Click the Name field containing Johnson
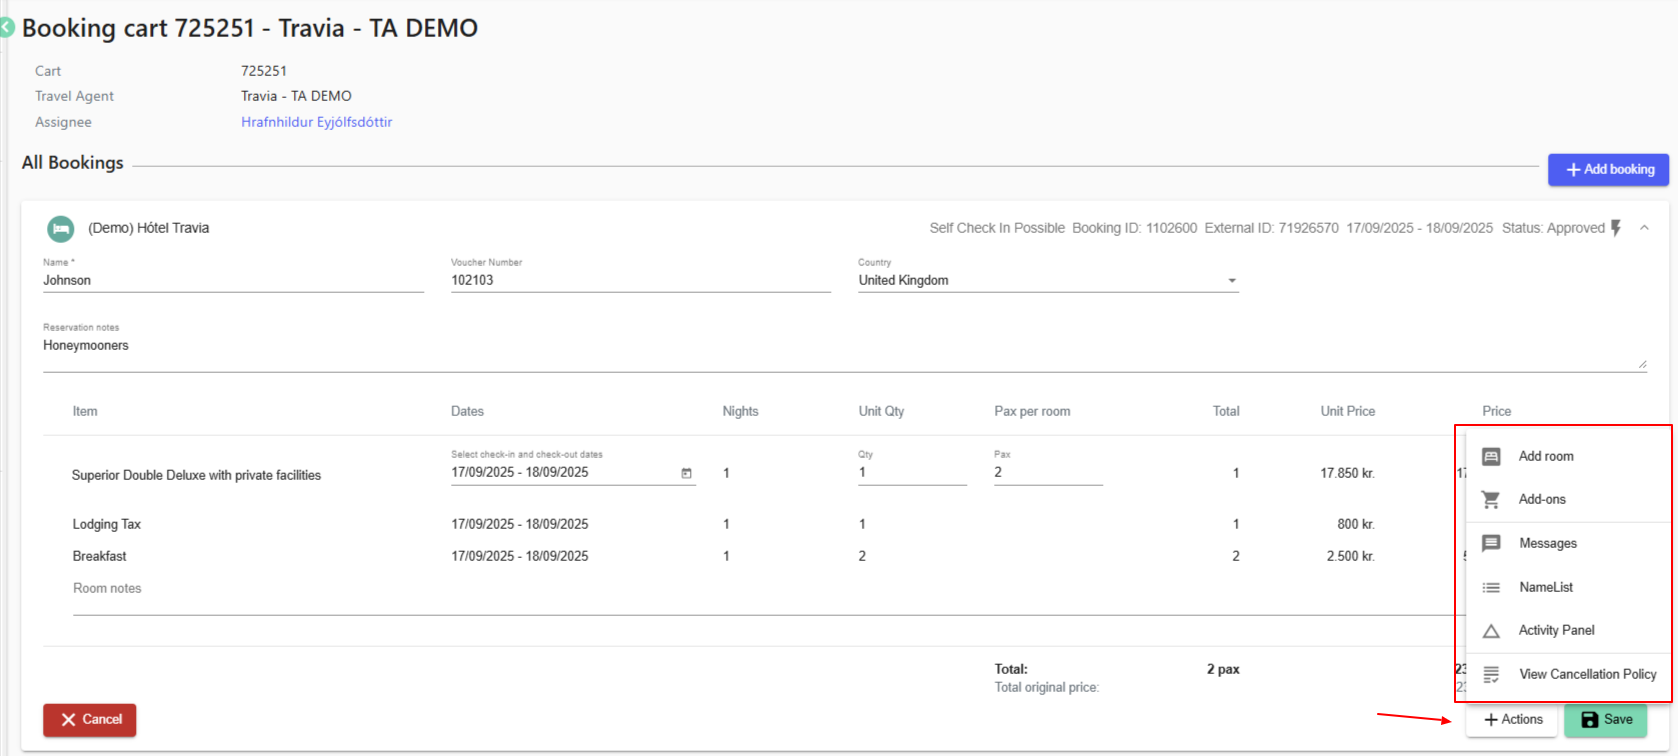Image resolution: width=1678 pixels, height=756 pixels. click(233, 280)
